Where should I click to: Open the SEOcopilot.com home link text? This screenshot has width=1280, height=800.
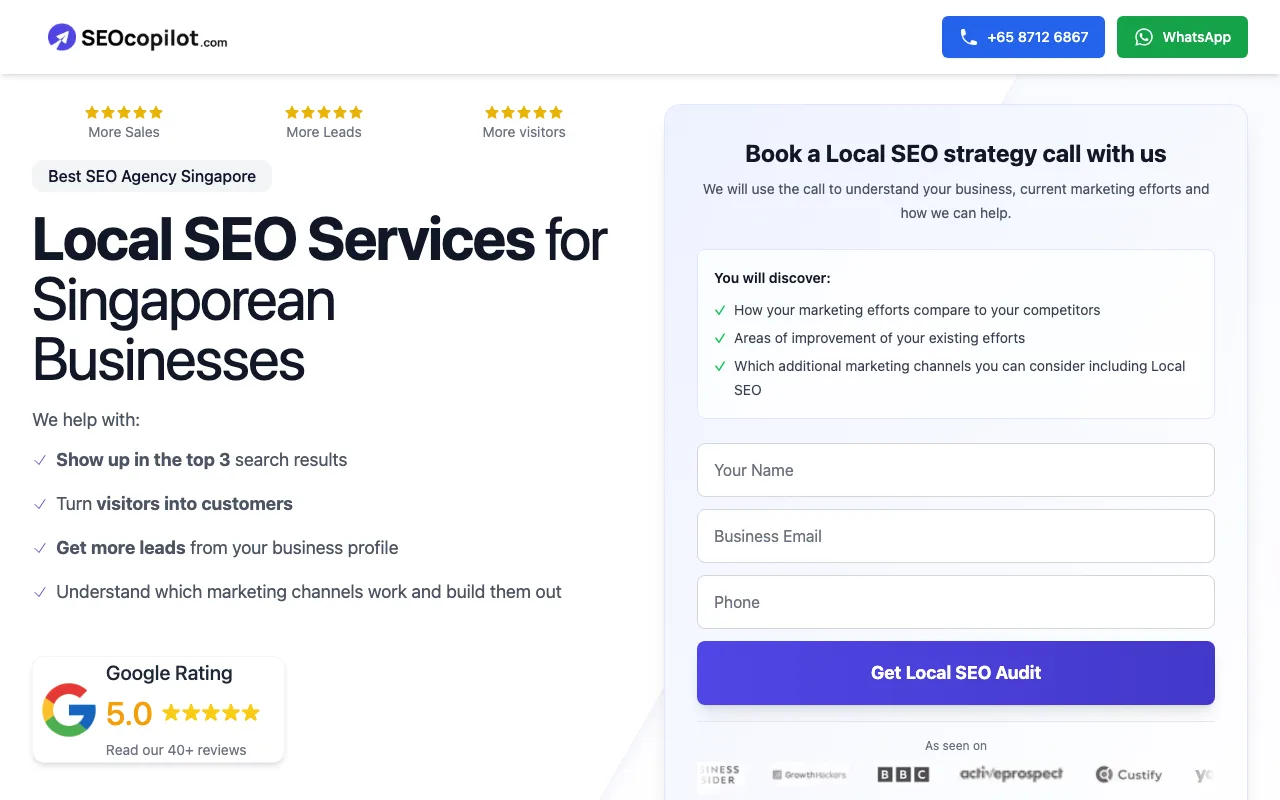point(154,39)
